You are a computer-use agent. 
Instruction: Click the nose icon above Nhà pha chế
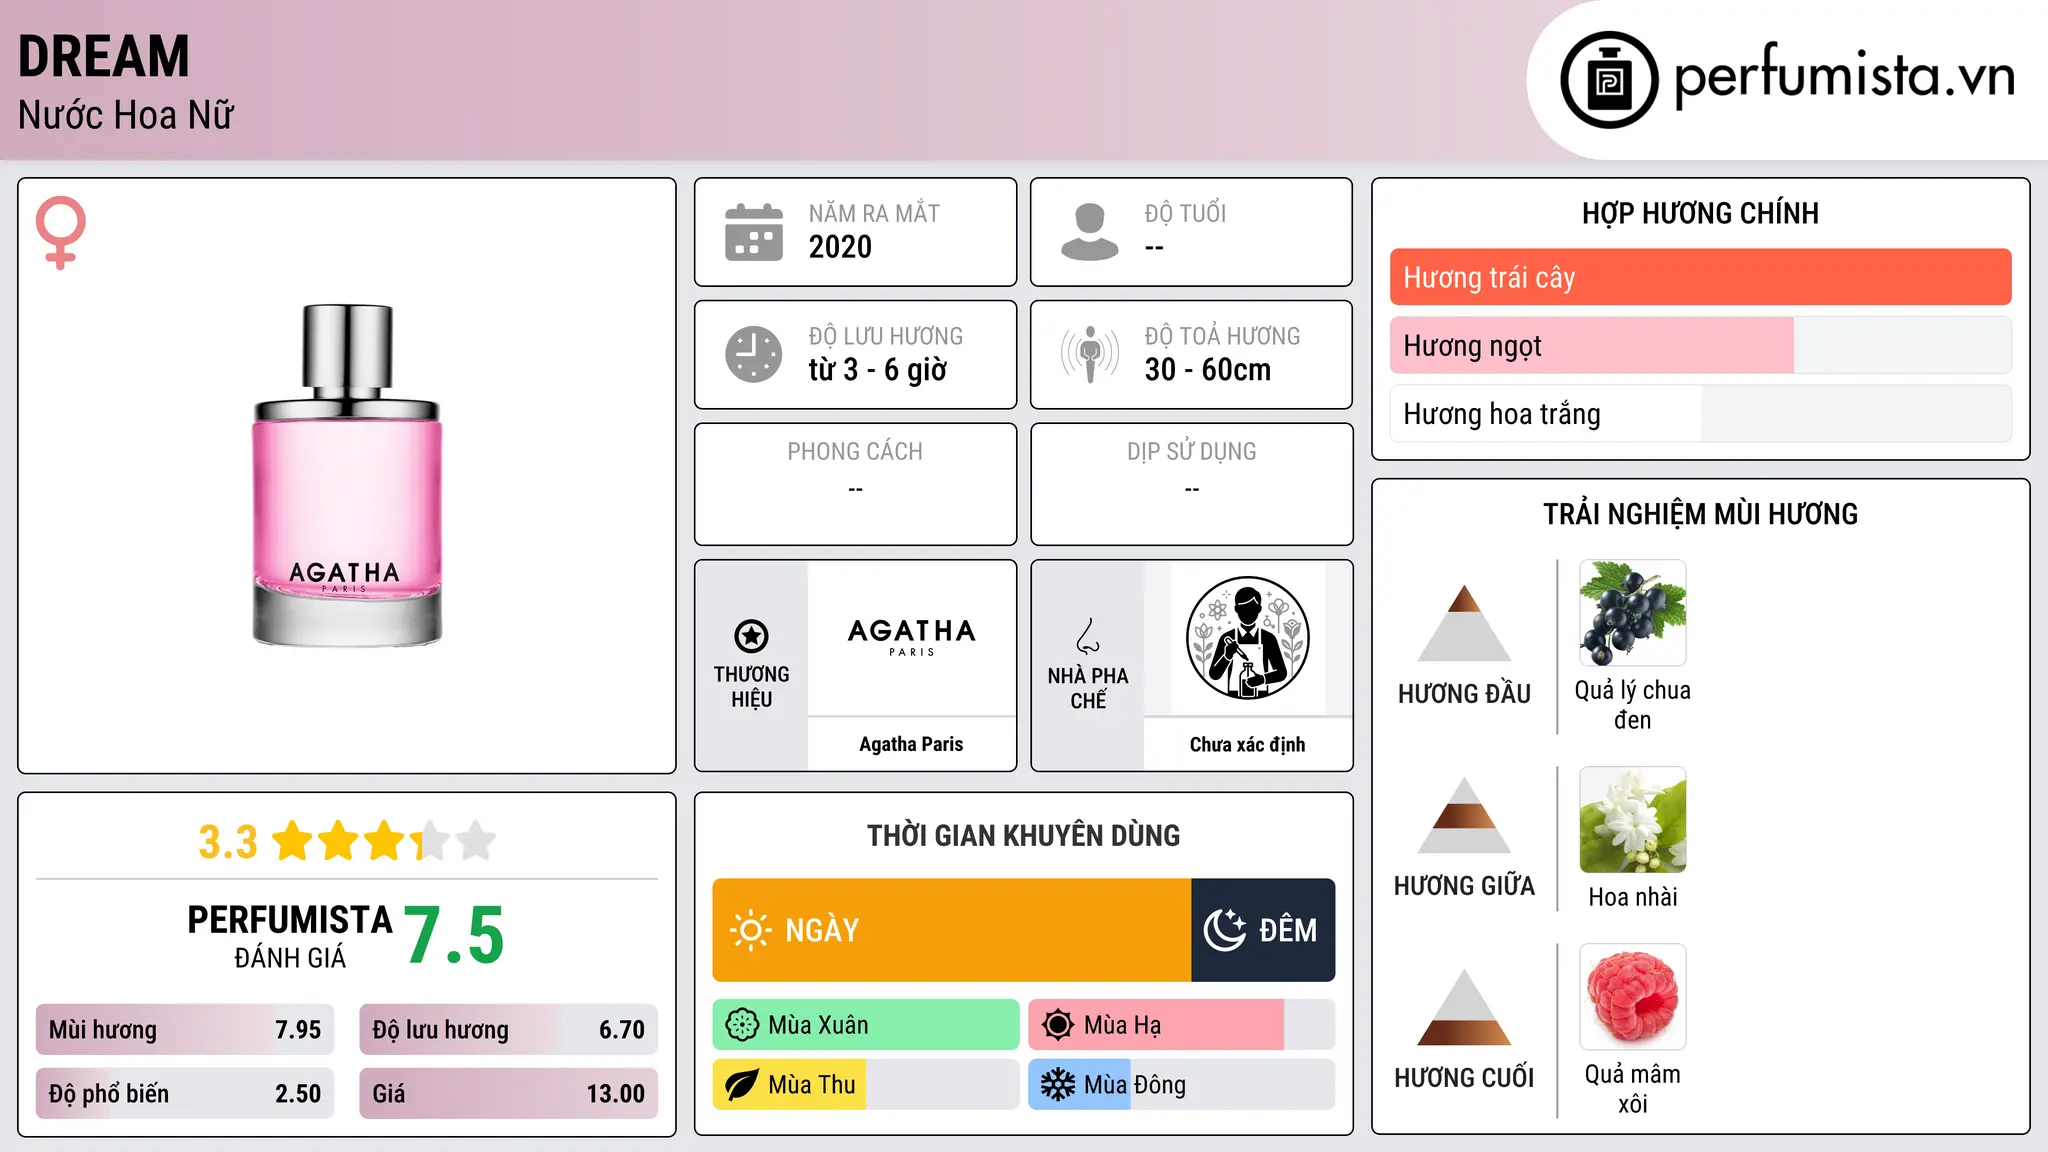1088,636
